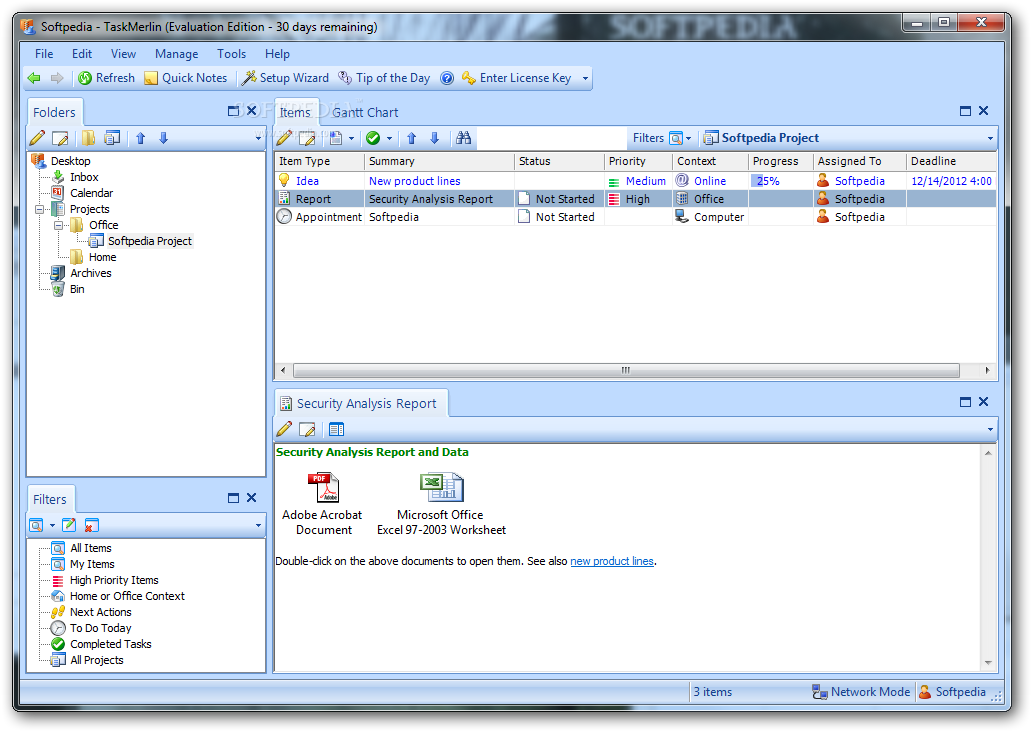Click the binoculars find icon
Viewport: 1032px width, 732px height.
tap(463, 138)
